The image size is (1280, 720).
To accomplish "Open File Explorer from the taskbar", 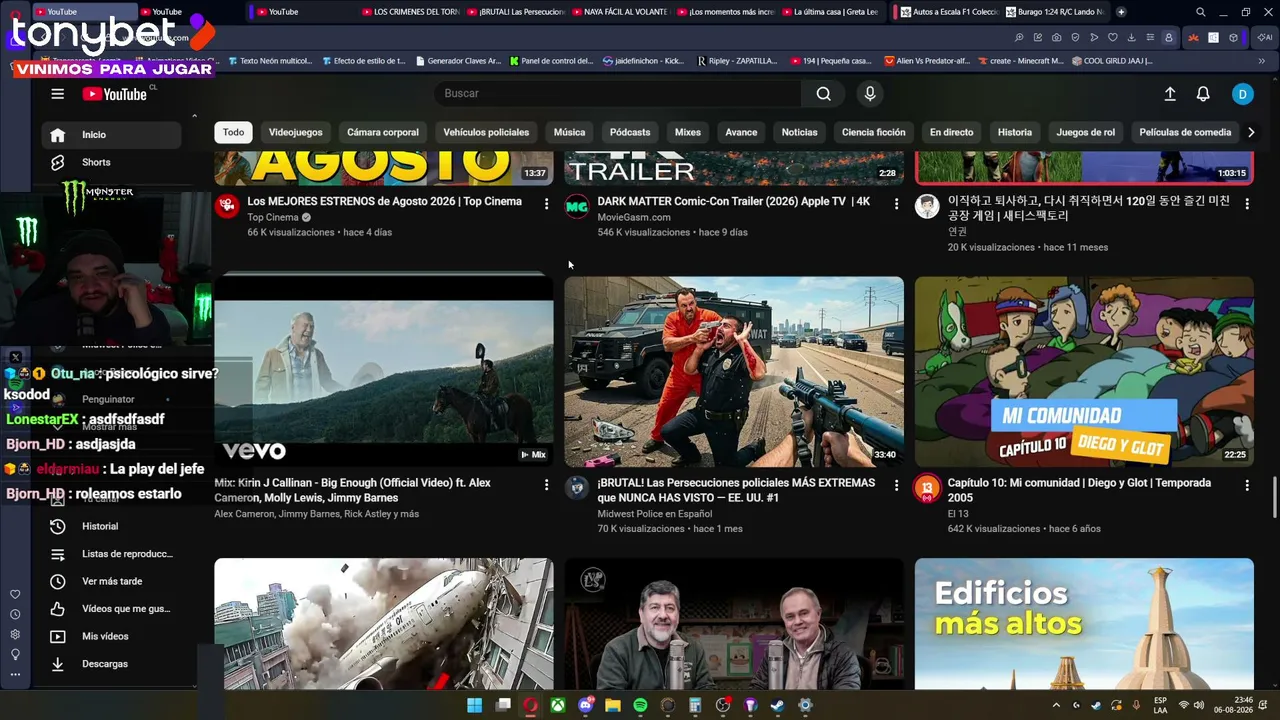I will click(612, 706).
